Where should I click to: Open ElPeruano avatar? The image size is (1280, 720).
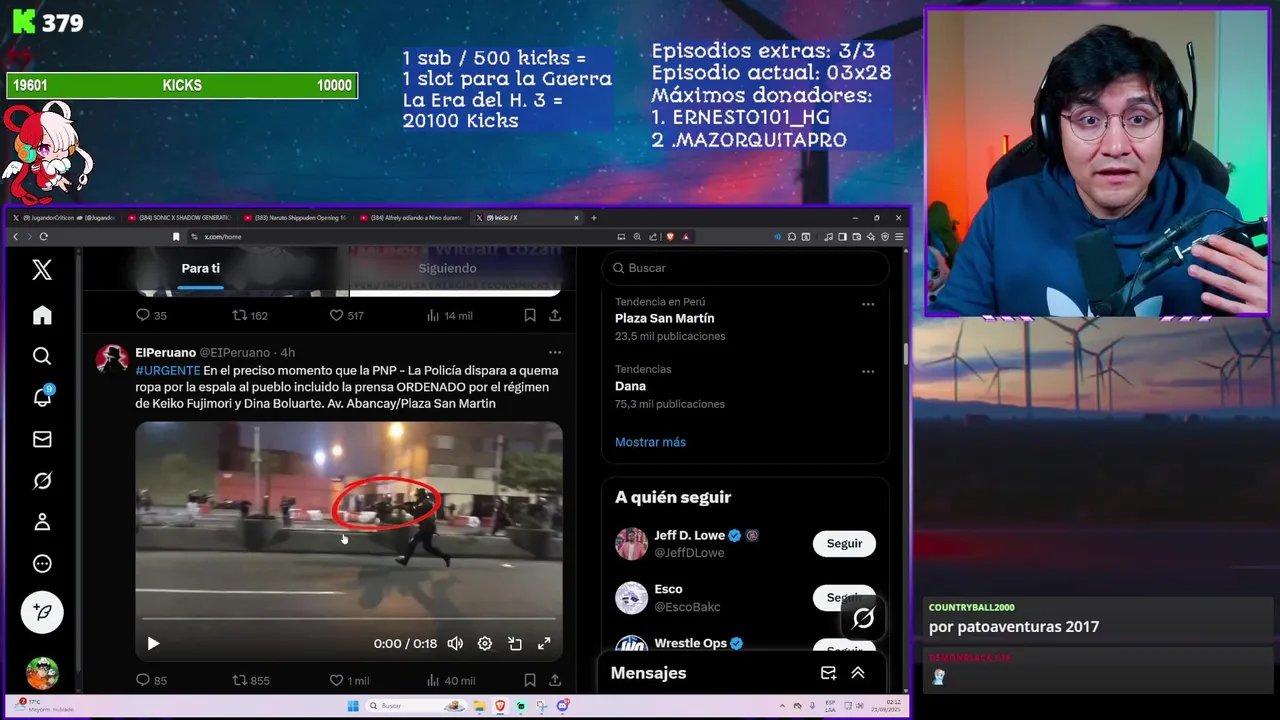click(x=112, y=360)
